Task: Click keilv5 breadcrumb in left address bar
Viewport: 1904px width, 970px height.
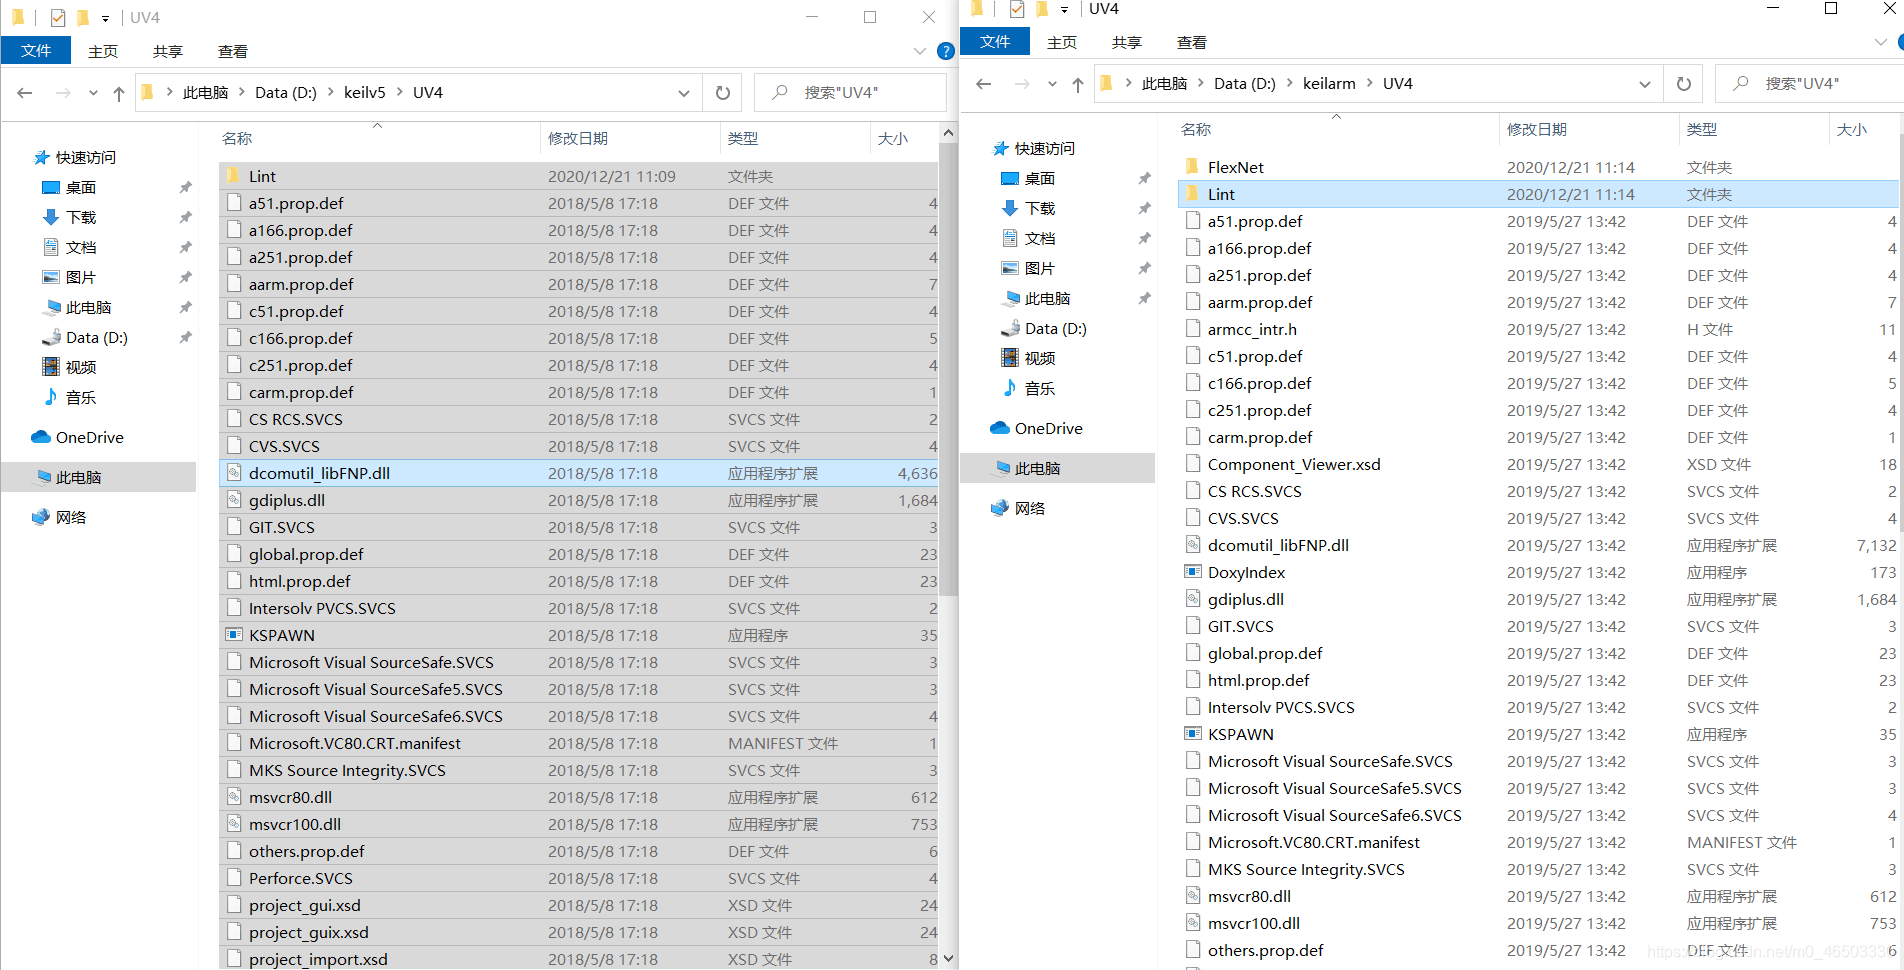Action: pos(364,93)
